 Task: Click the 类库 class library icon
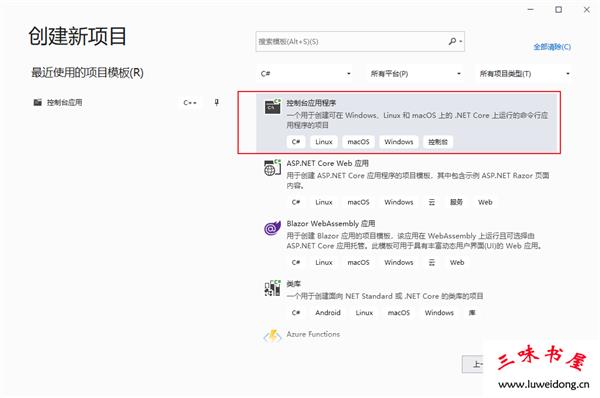point(272,288)
